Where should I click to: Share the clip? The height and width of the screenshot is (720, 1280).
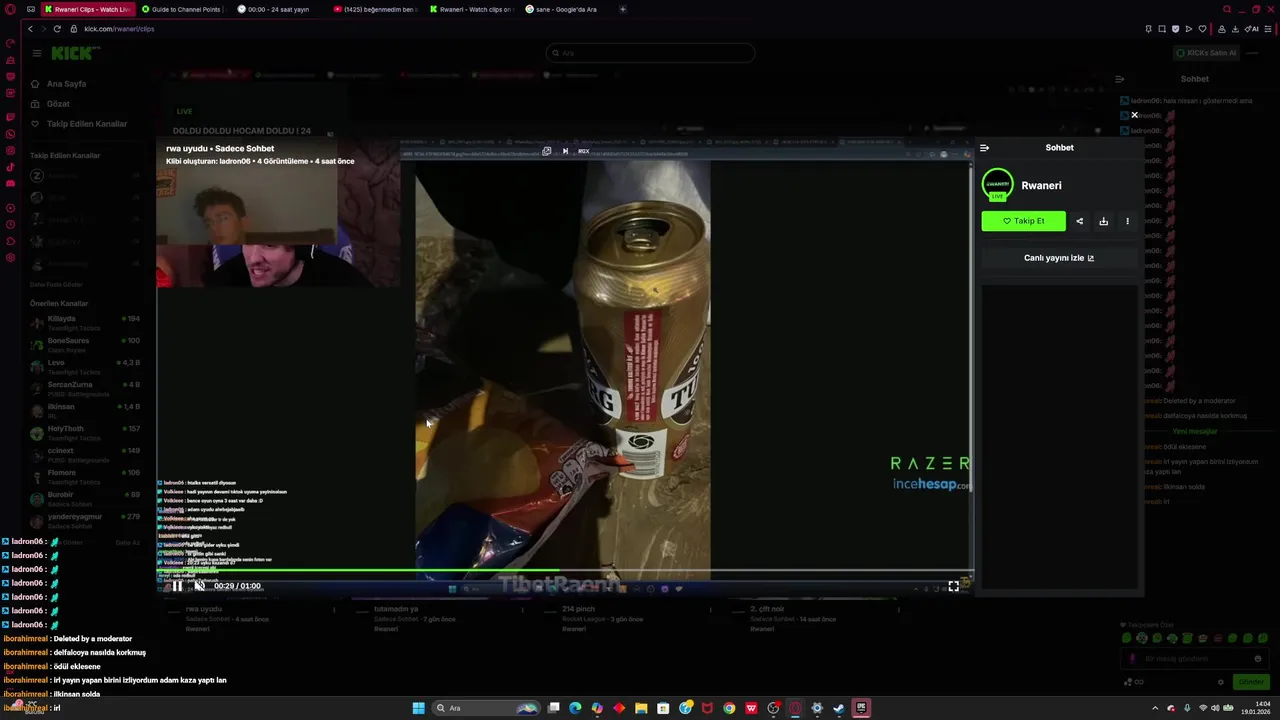click(1079, 221)
